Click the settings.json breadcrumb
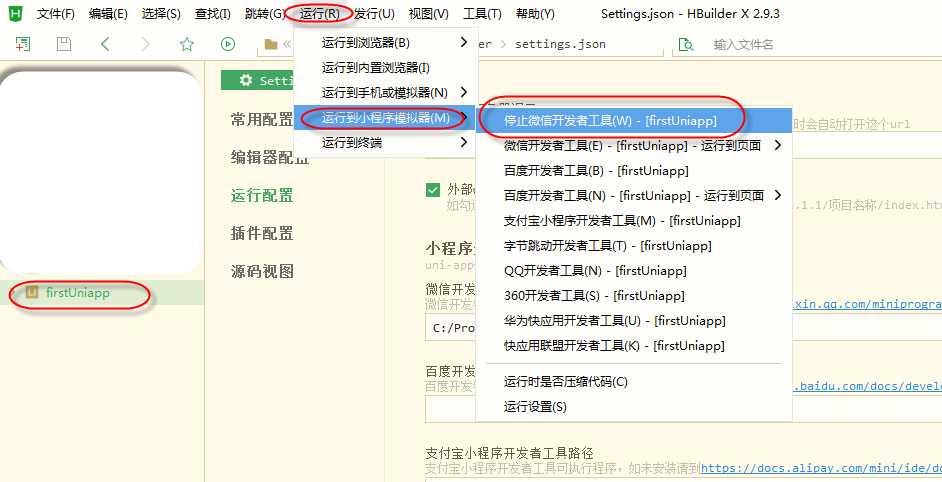The image size is (942, 482). tap(560, 44)
